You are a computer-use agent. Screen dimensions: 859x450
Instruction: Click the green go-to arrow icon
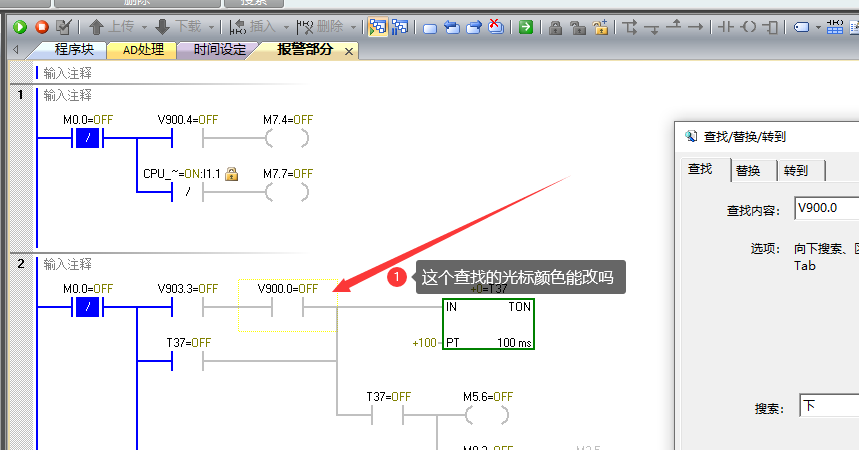pyautogui.click(x=526, y=27)
